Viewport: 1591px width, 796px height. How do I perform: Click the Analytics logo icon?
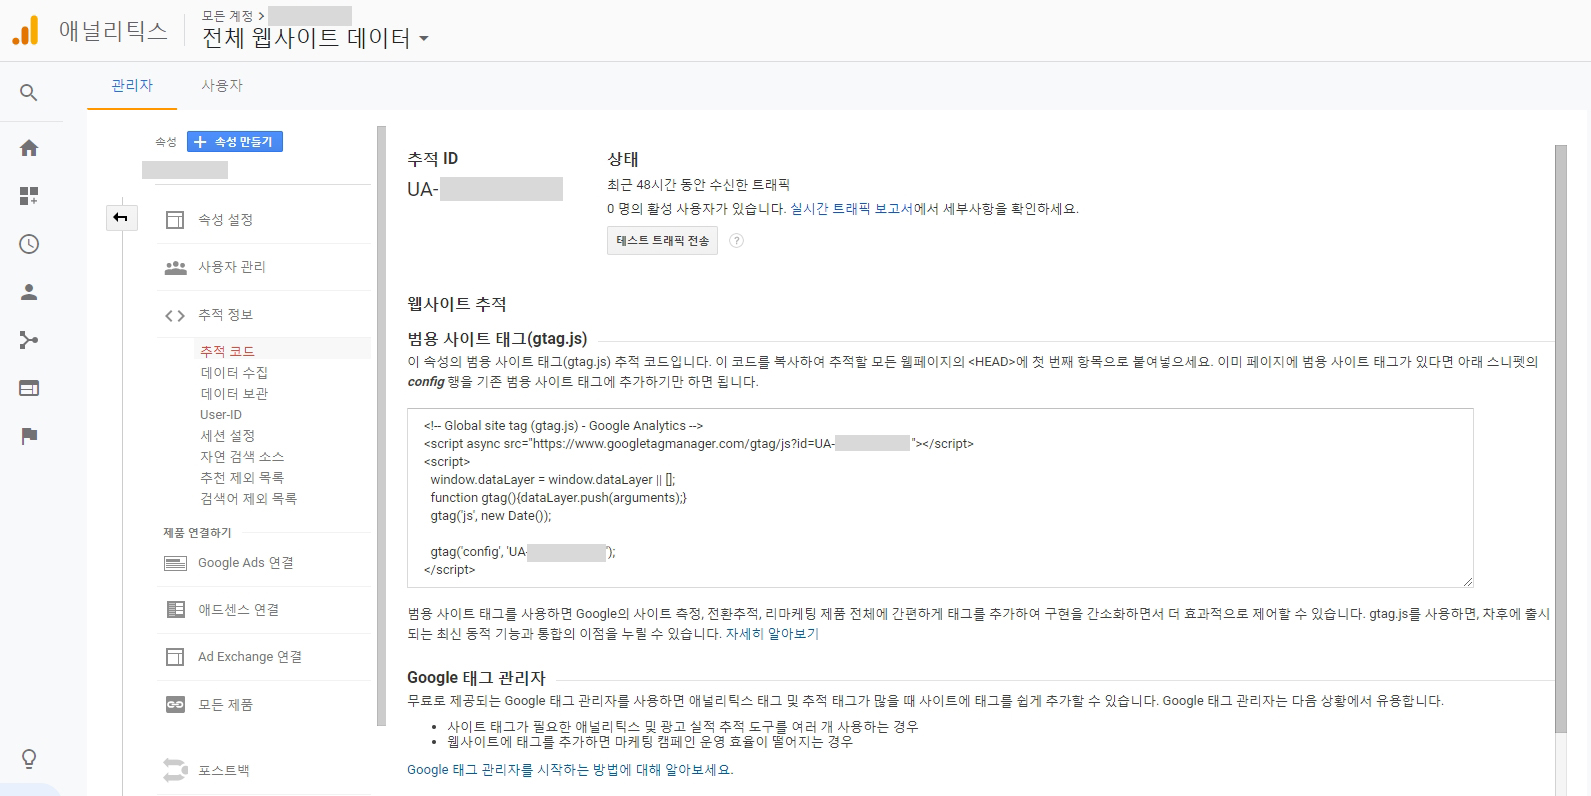(x=25, y=31)
